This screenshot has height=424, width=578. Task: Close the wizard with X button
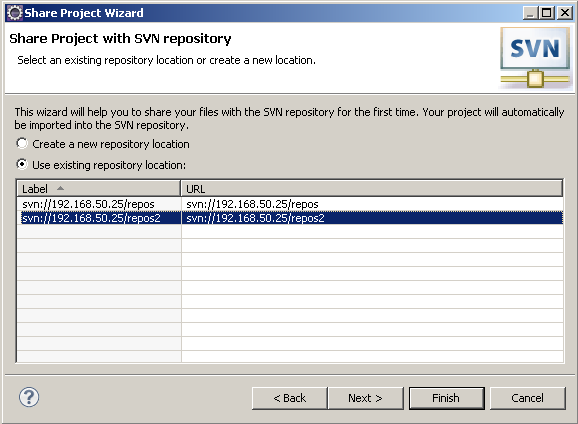tap(565, 13)
